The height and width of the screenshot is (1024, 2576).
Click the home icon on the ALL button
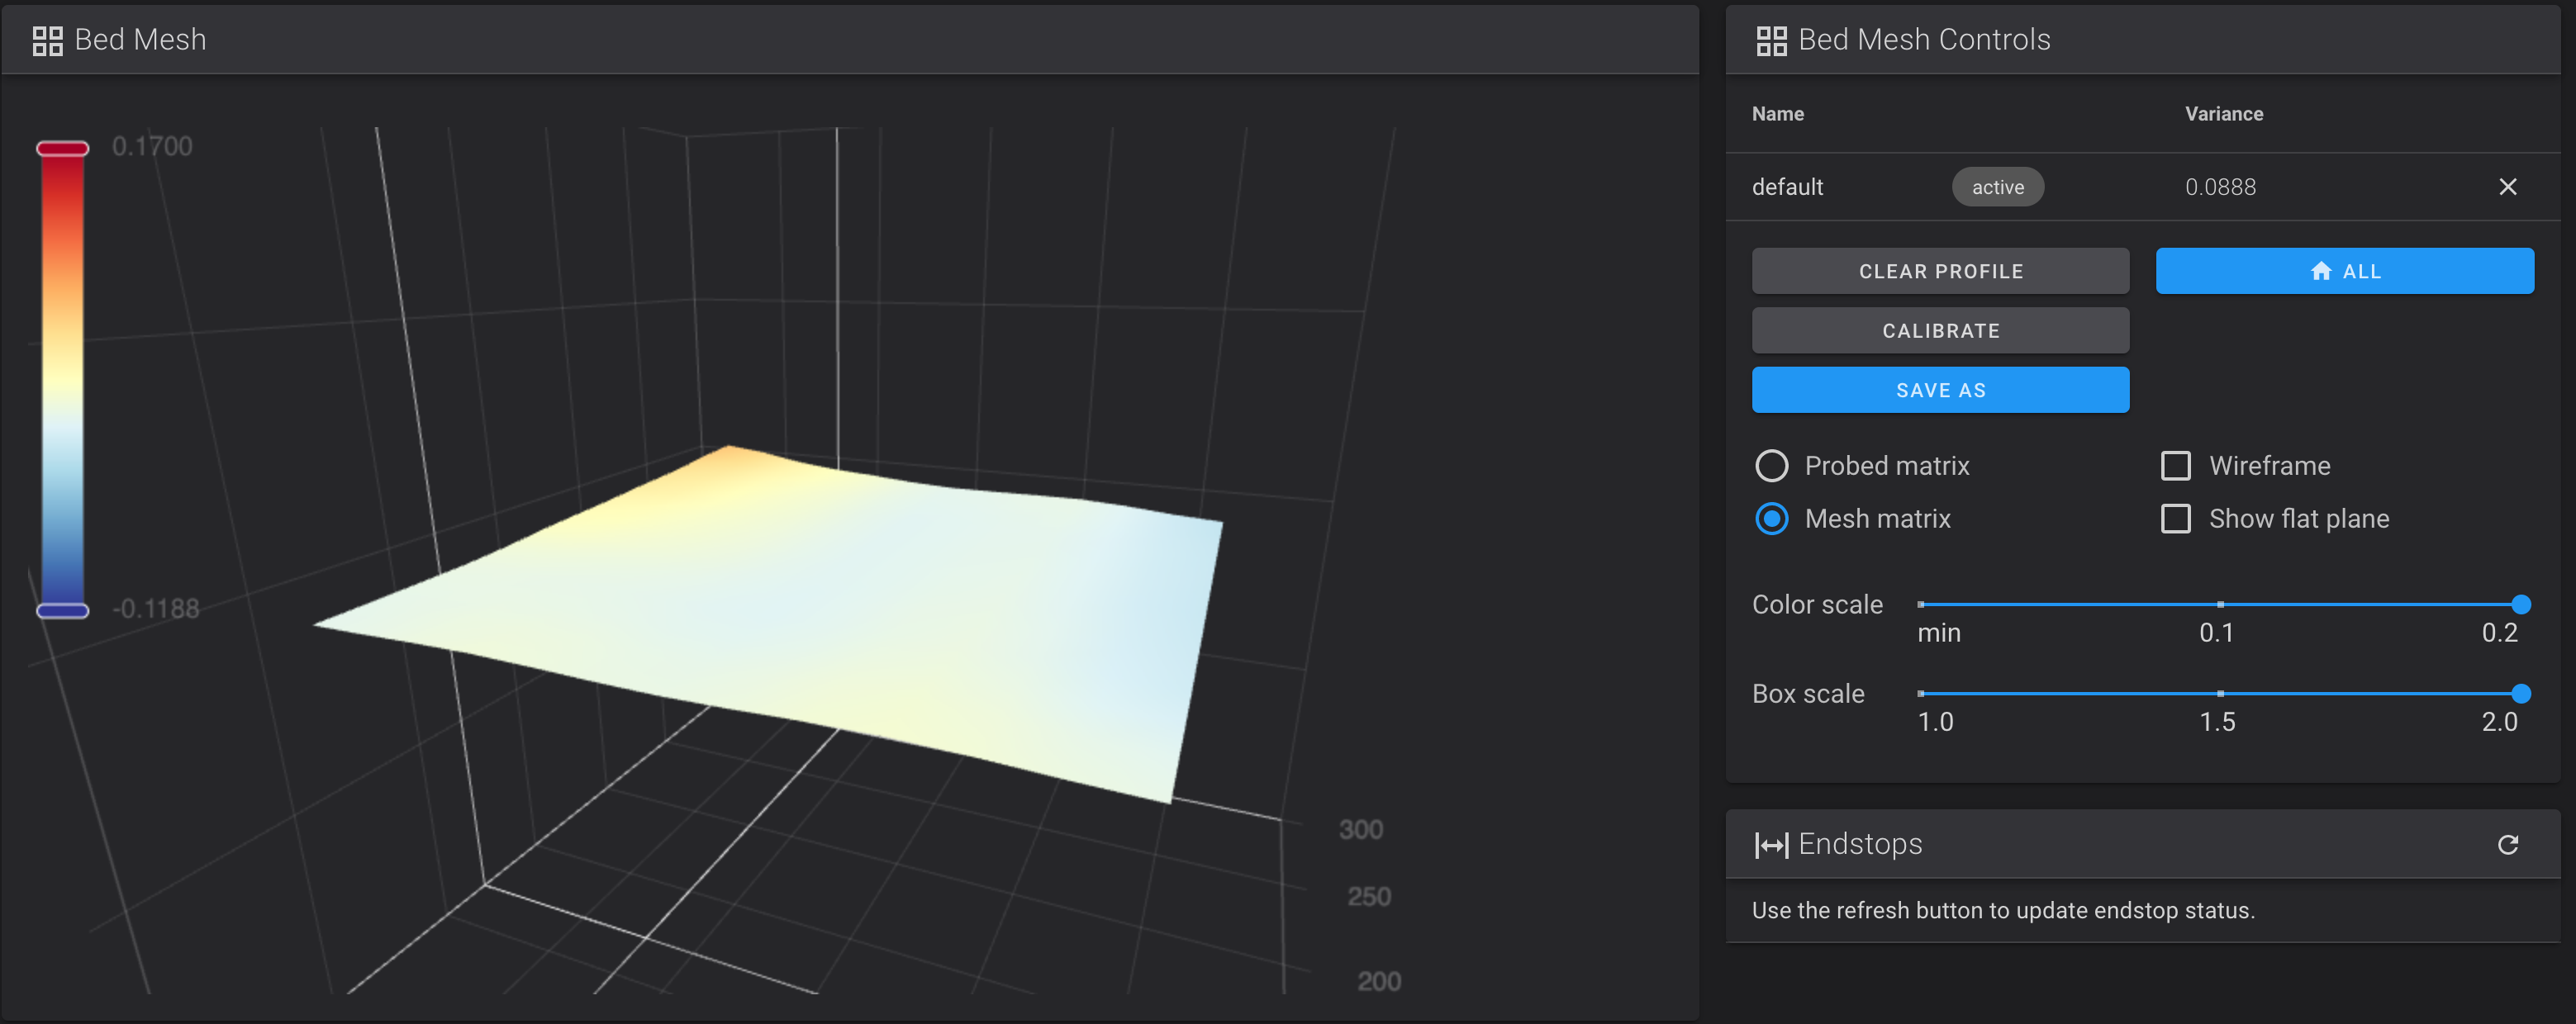2320,271
